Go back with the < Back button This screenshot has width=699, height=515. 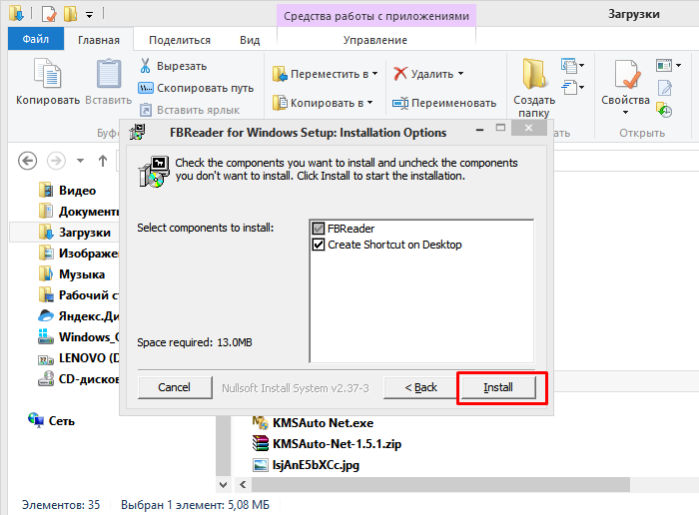(x=420, y=387)
